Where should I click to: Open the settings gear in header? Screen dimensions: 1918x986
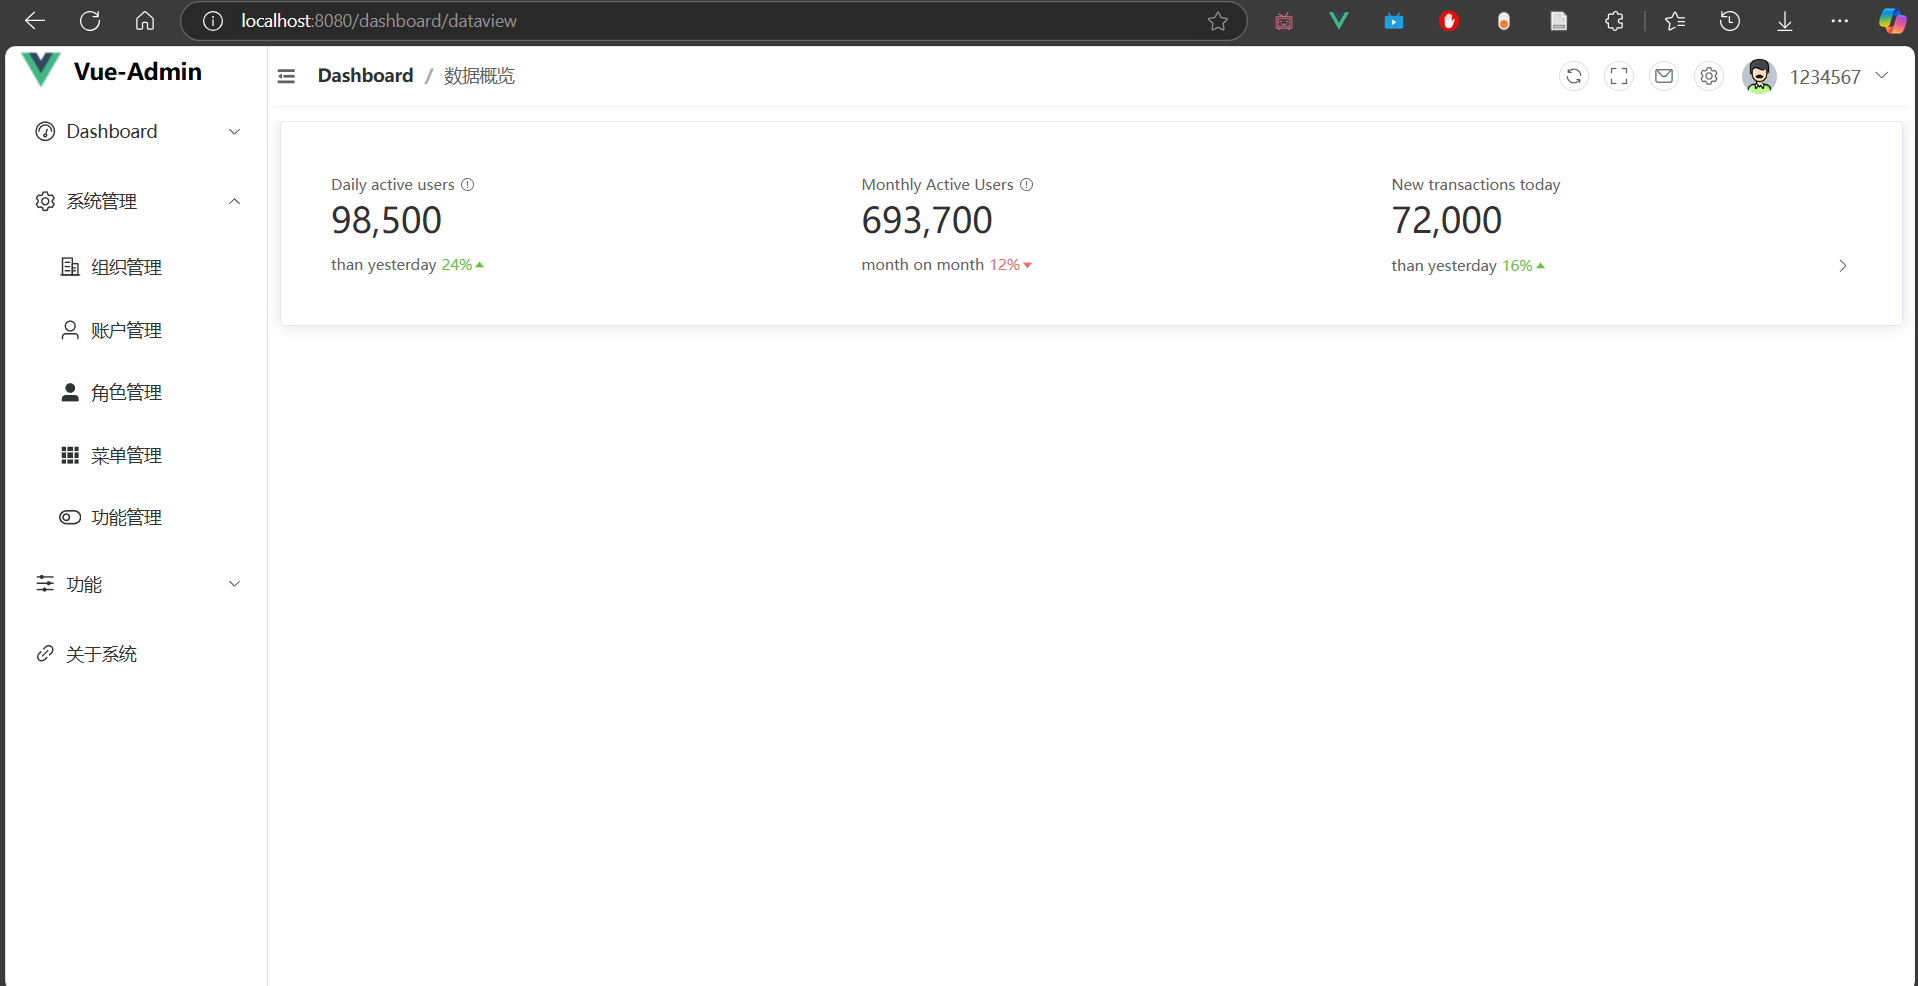pos(1709,76)
